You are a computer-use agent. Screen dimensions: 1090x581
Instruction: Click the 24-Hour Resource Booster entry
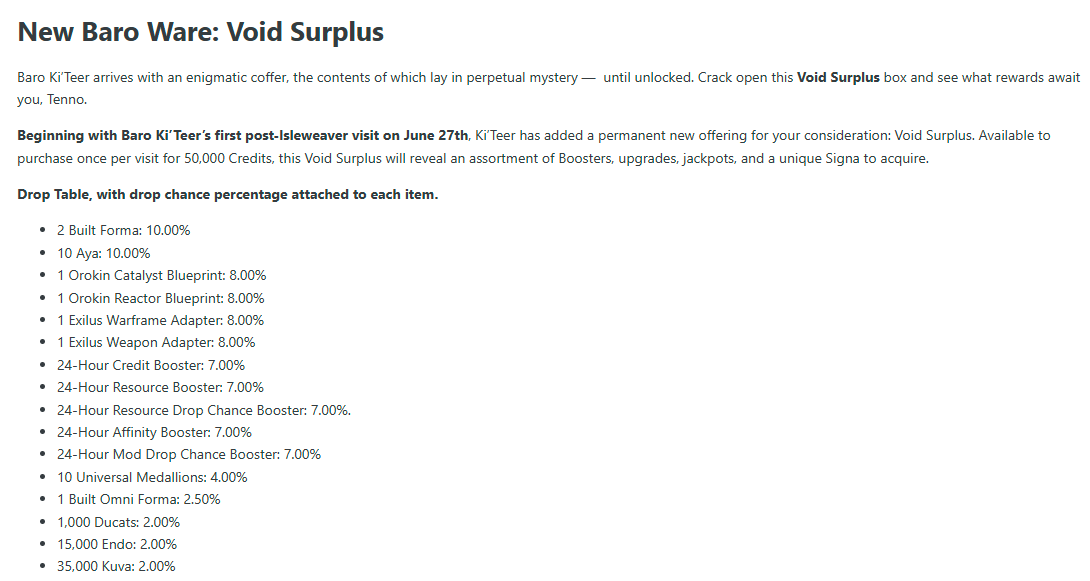[161, 387]
